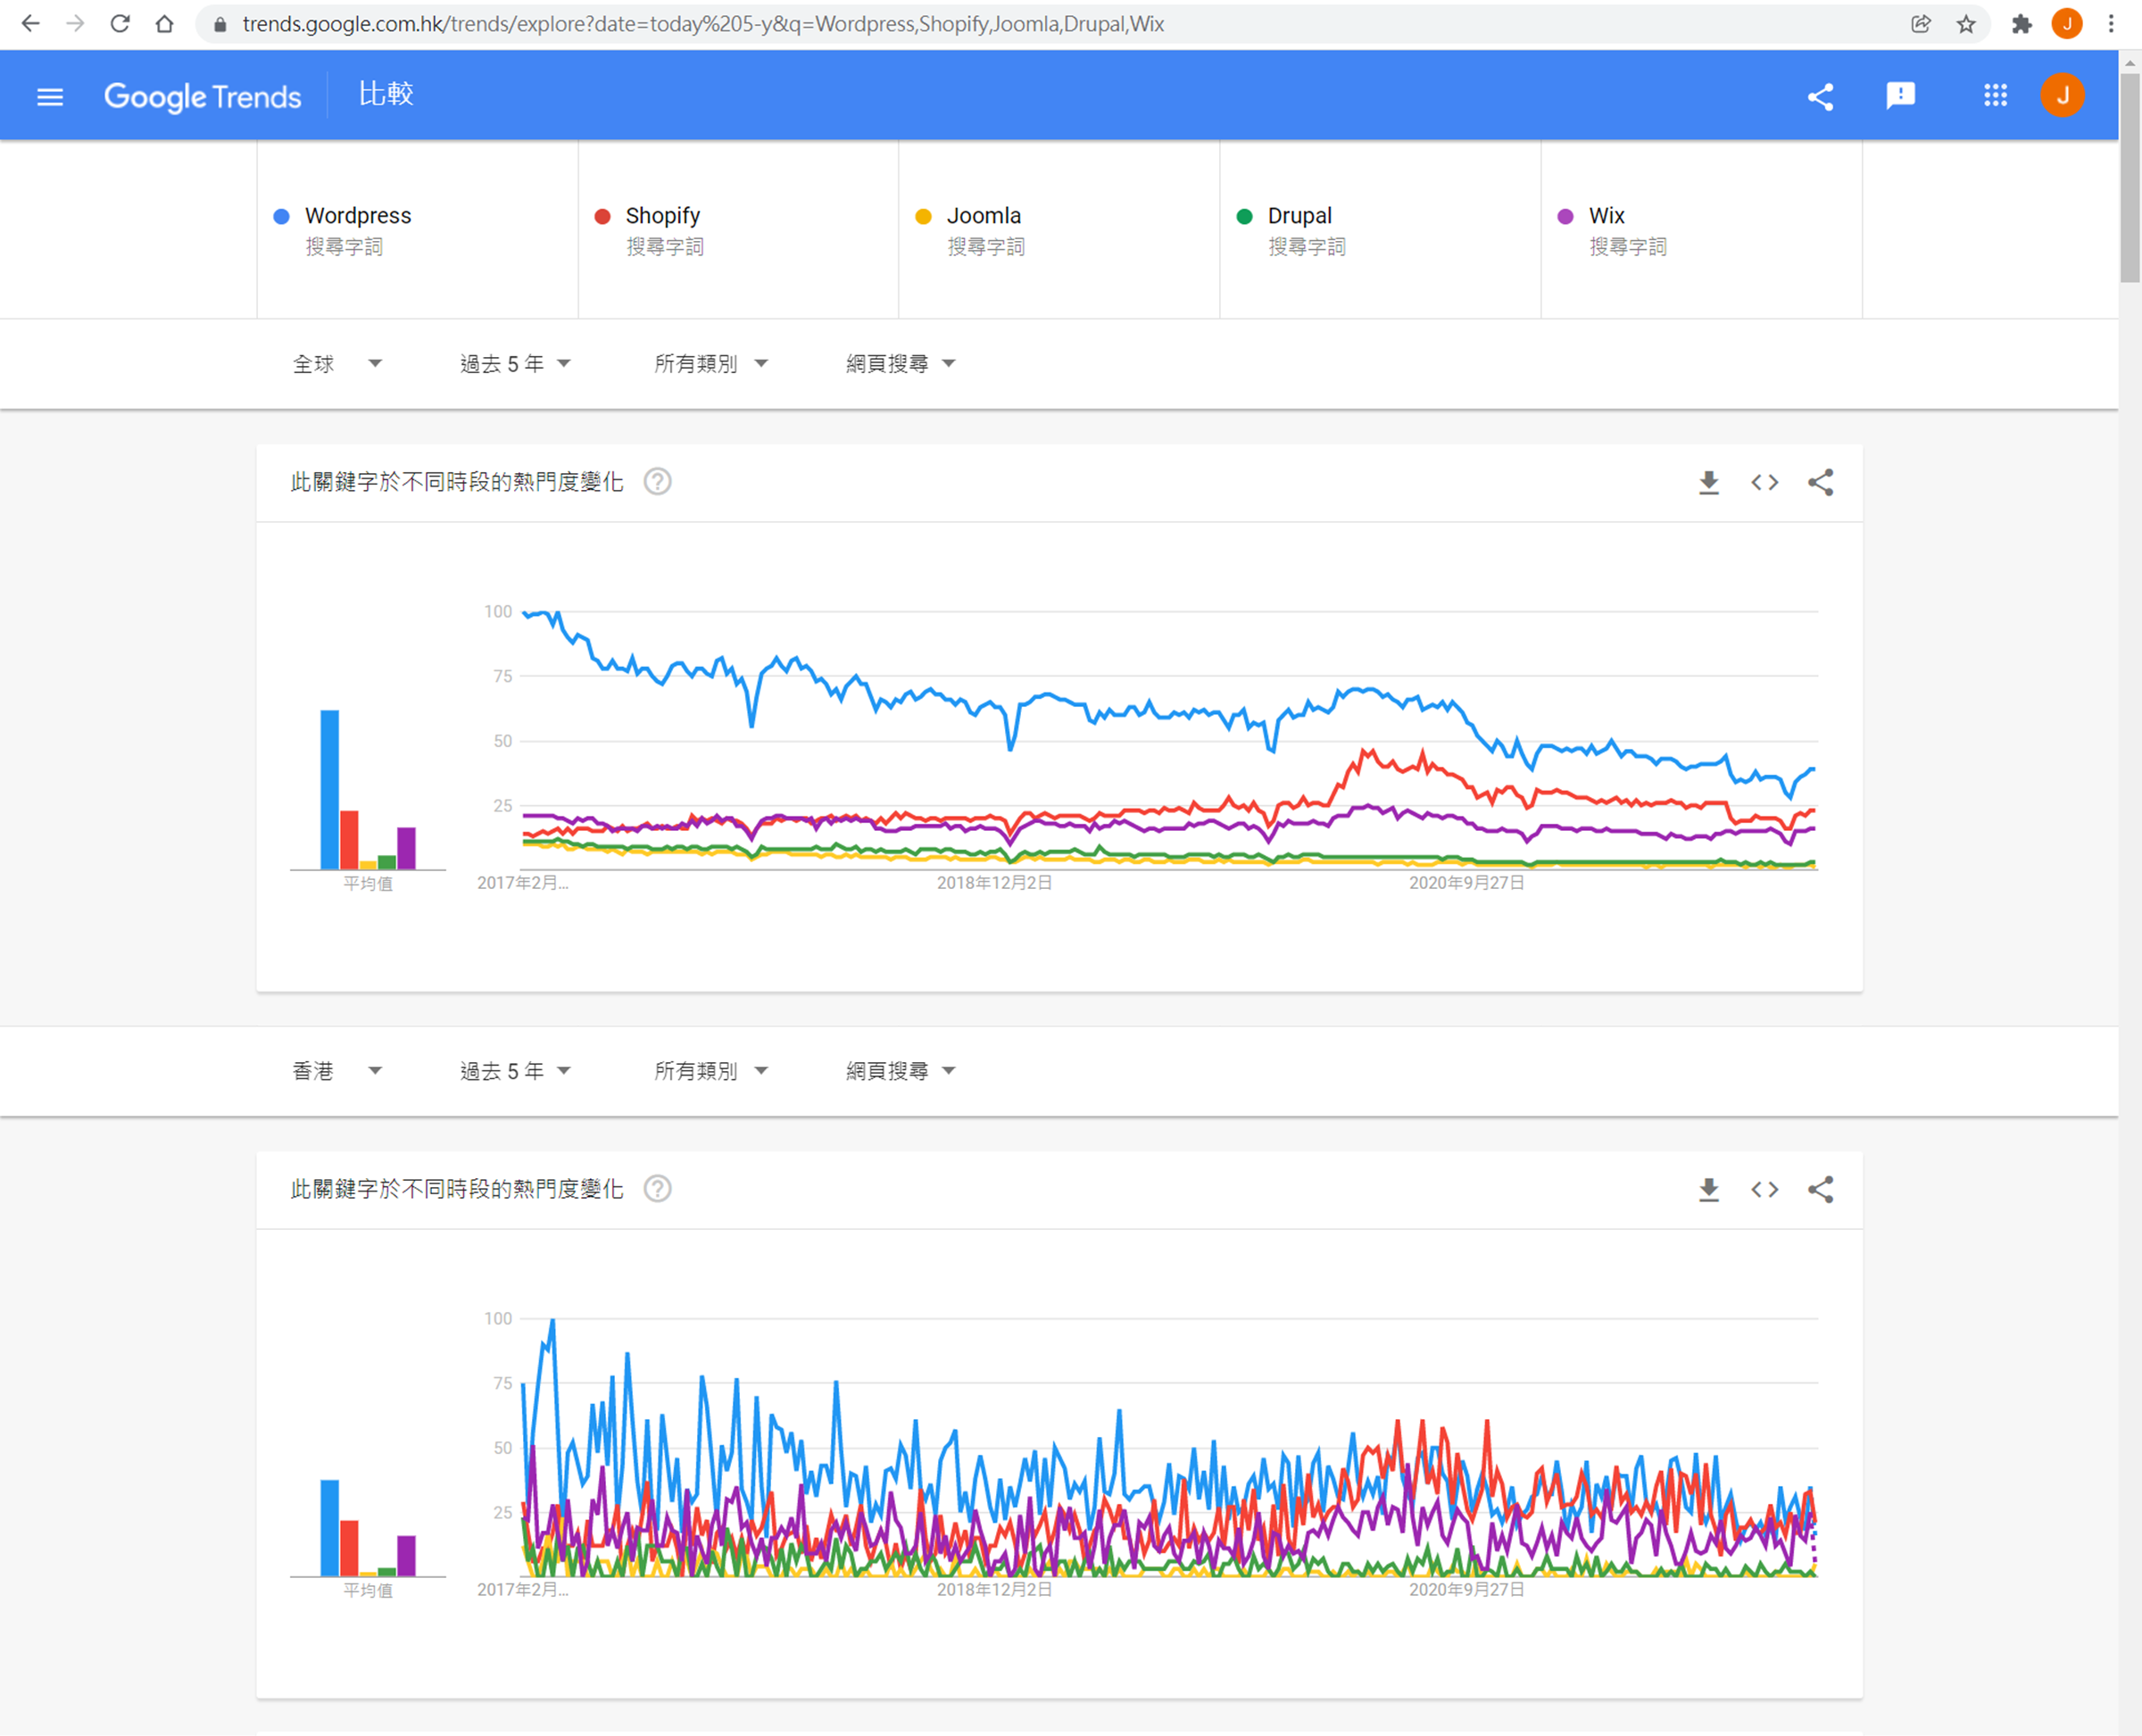Open the browser three-dot menu
2142x1736 pixels.
2111,24
